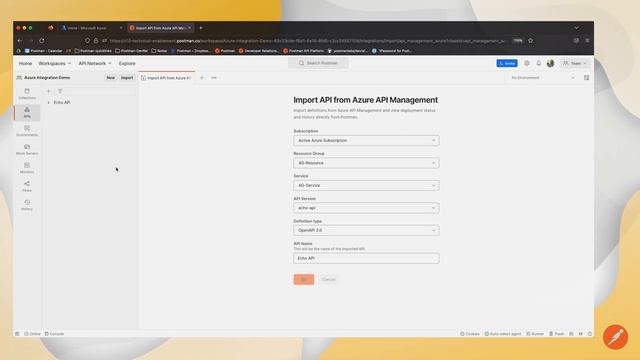Open the API Version dropdown
The width and height of the screenshot is (640, 360).
tap(366, 208)
